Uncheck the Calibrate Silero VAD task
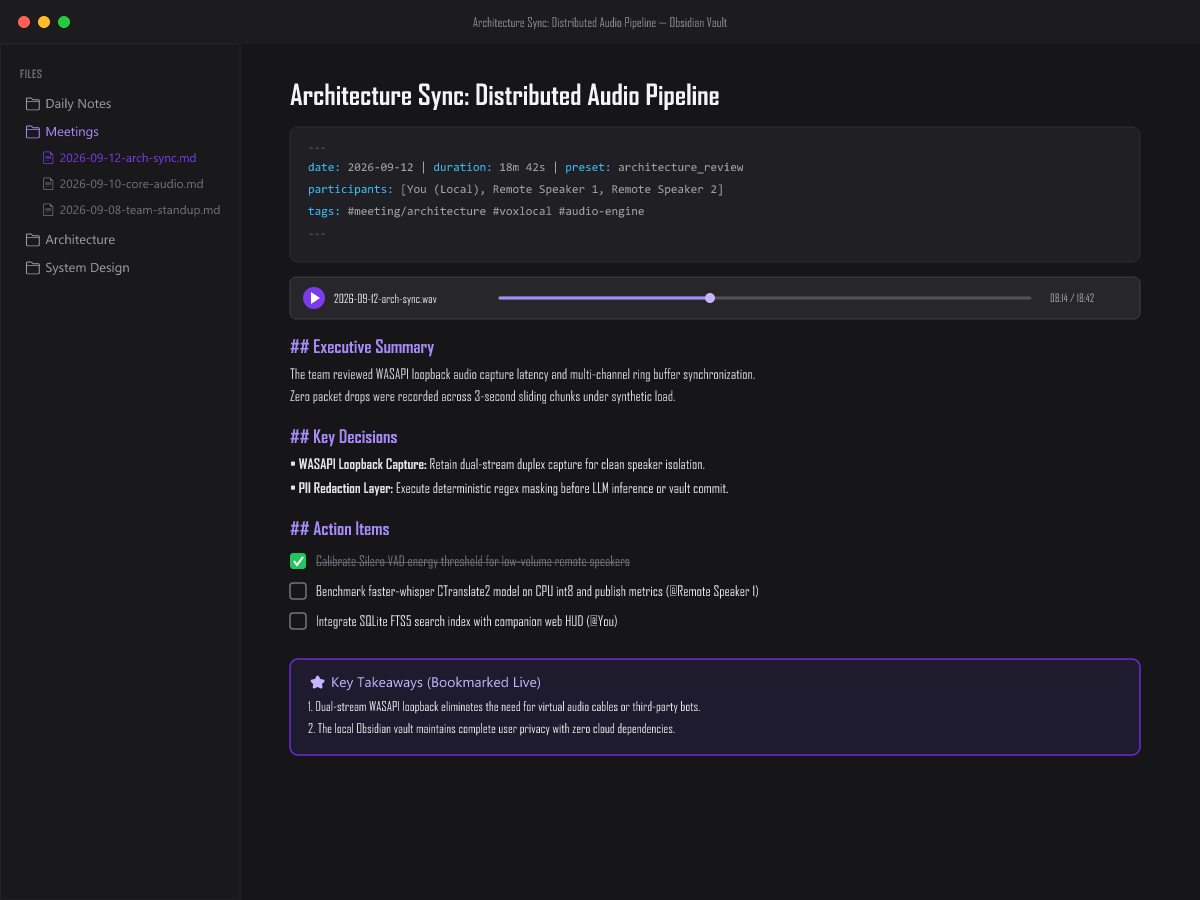 pyautogui.click(x=298, y=561)
